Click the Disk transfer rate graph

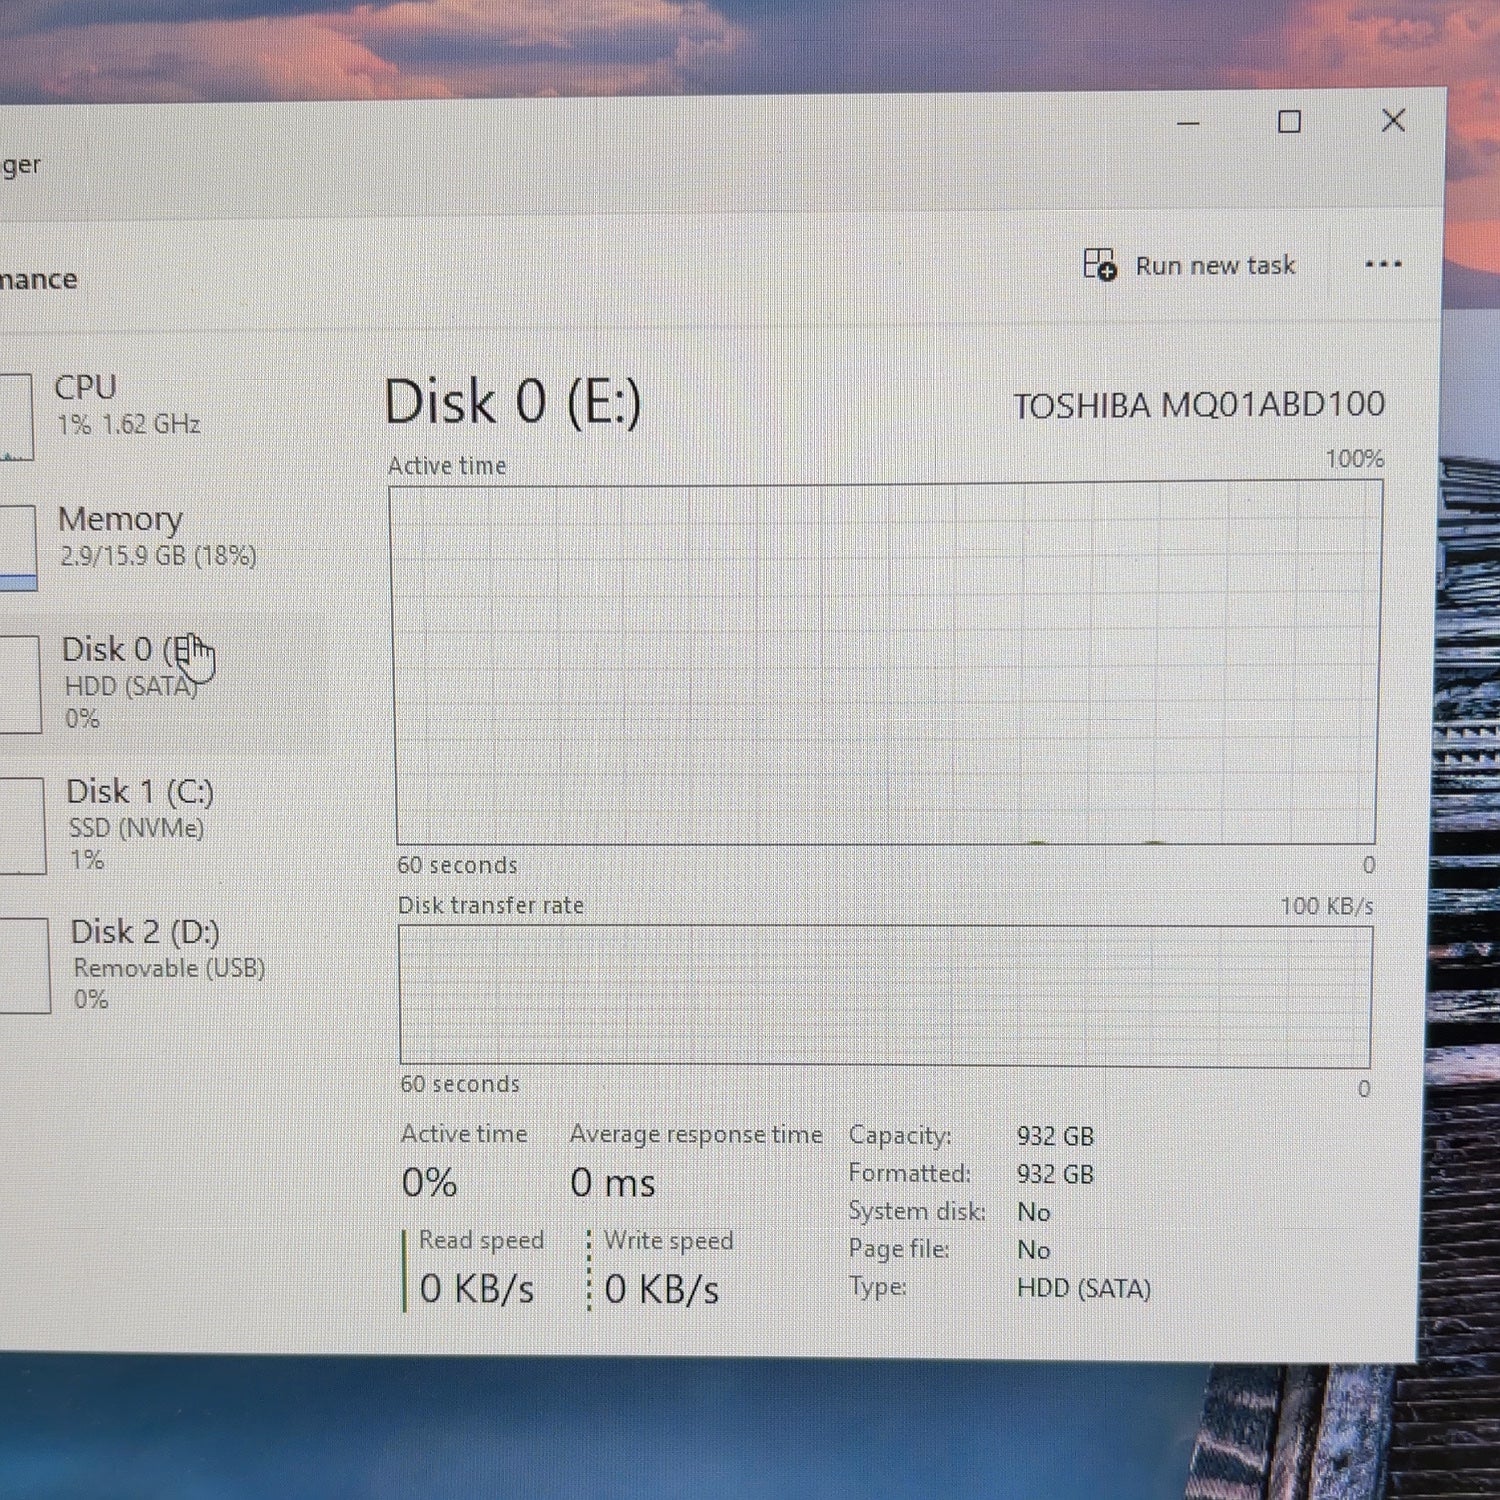click(x=885, y=996)
